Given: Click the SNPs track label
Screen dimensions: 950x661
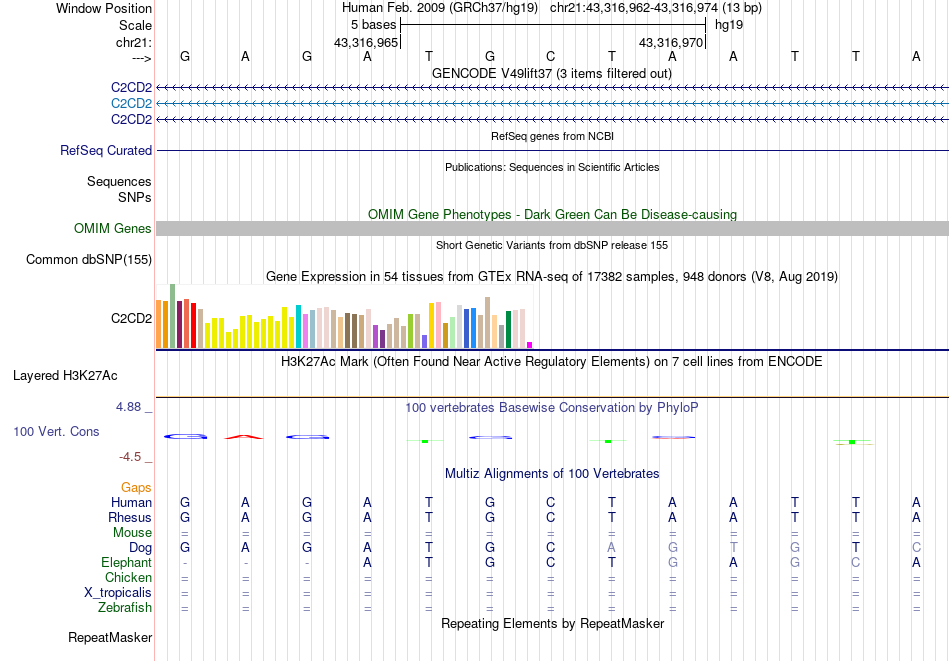Looking at the screenshot, I should [x=135, y=198].
